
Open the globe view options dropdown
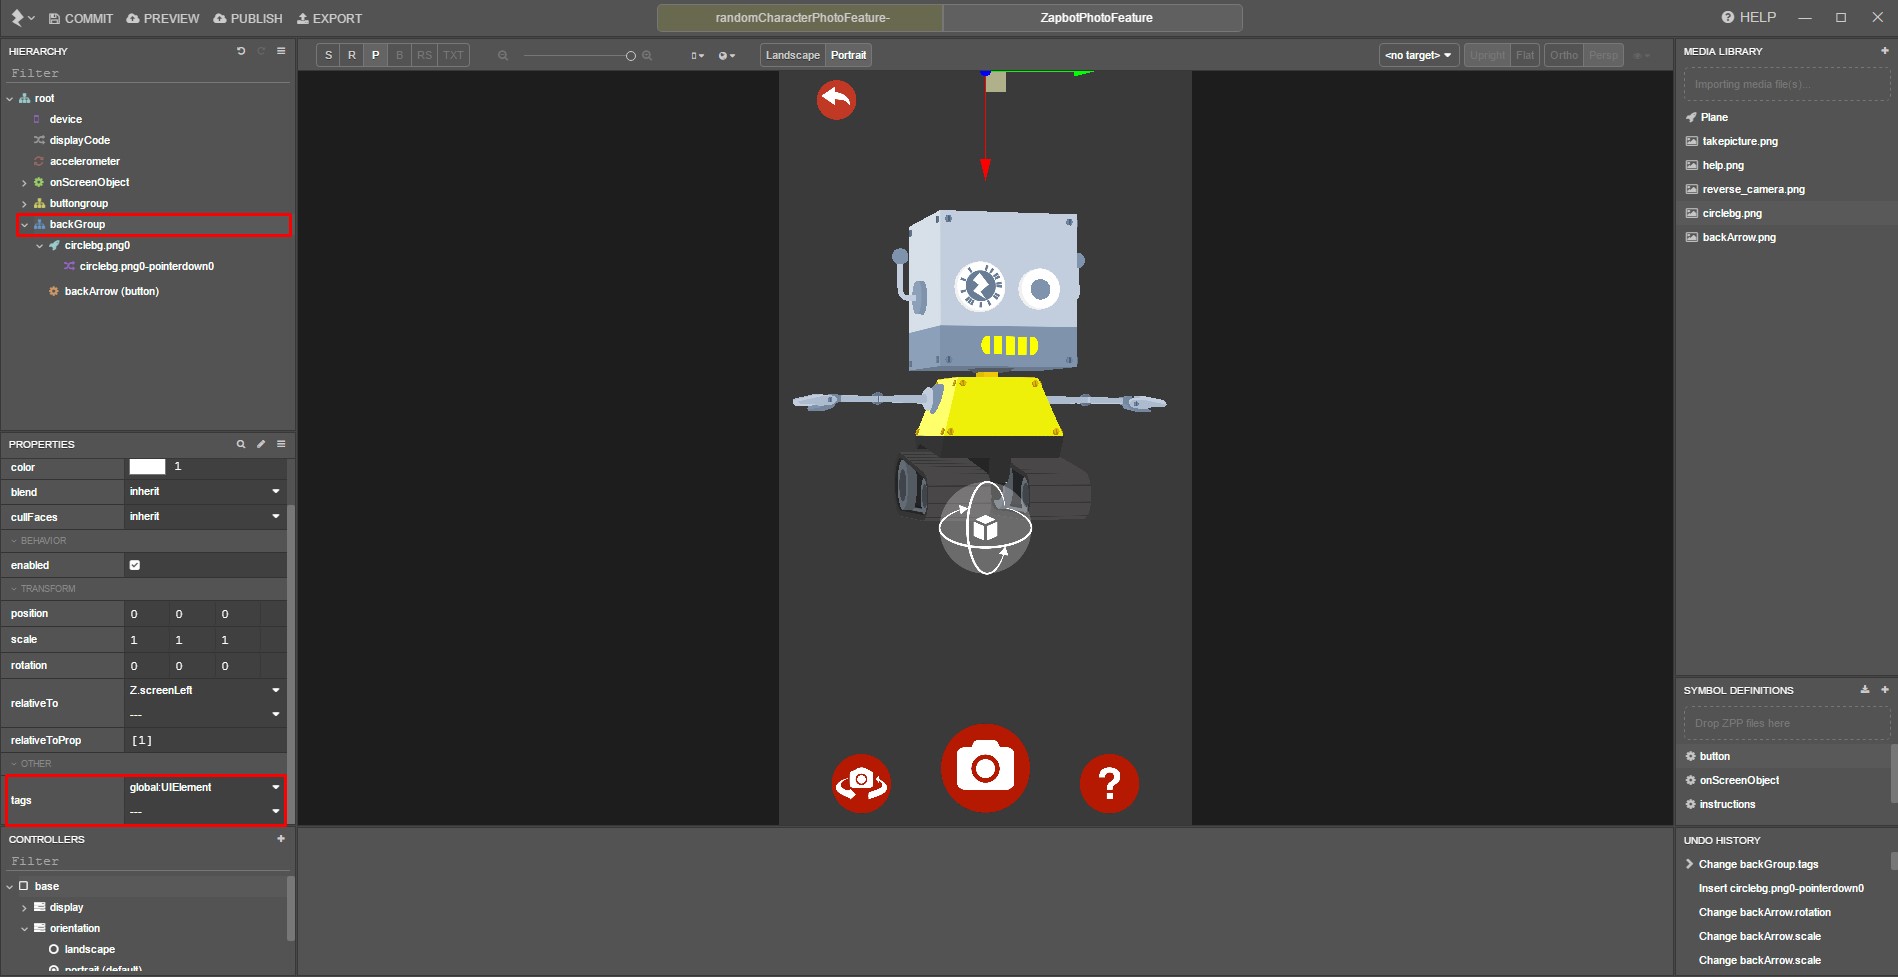click(x=727, y=56)
